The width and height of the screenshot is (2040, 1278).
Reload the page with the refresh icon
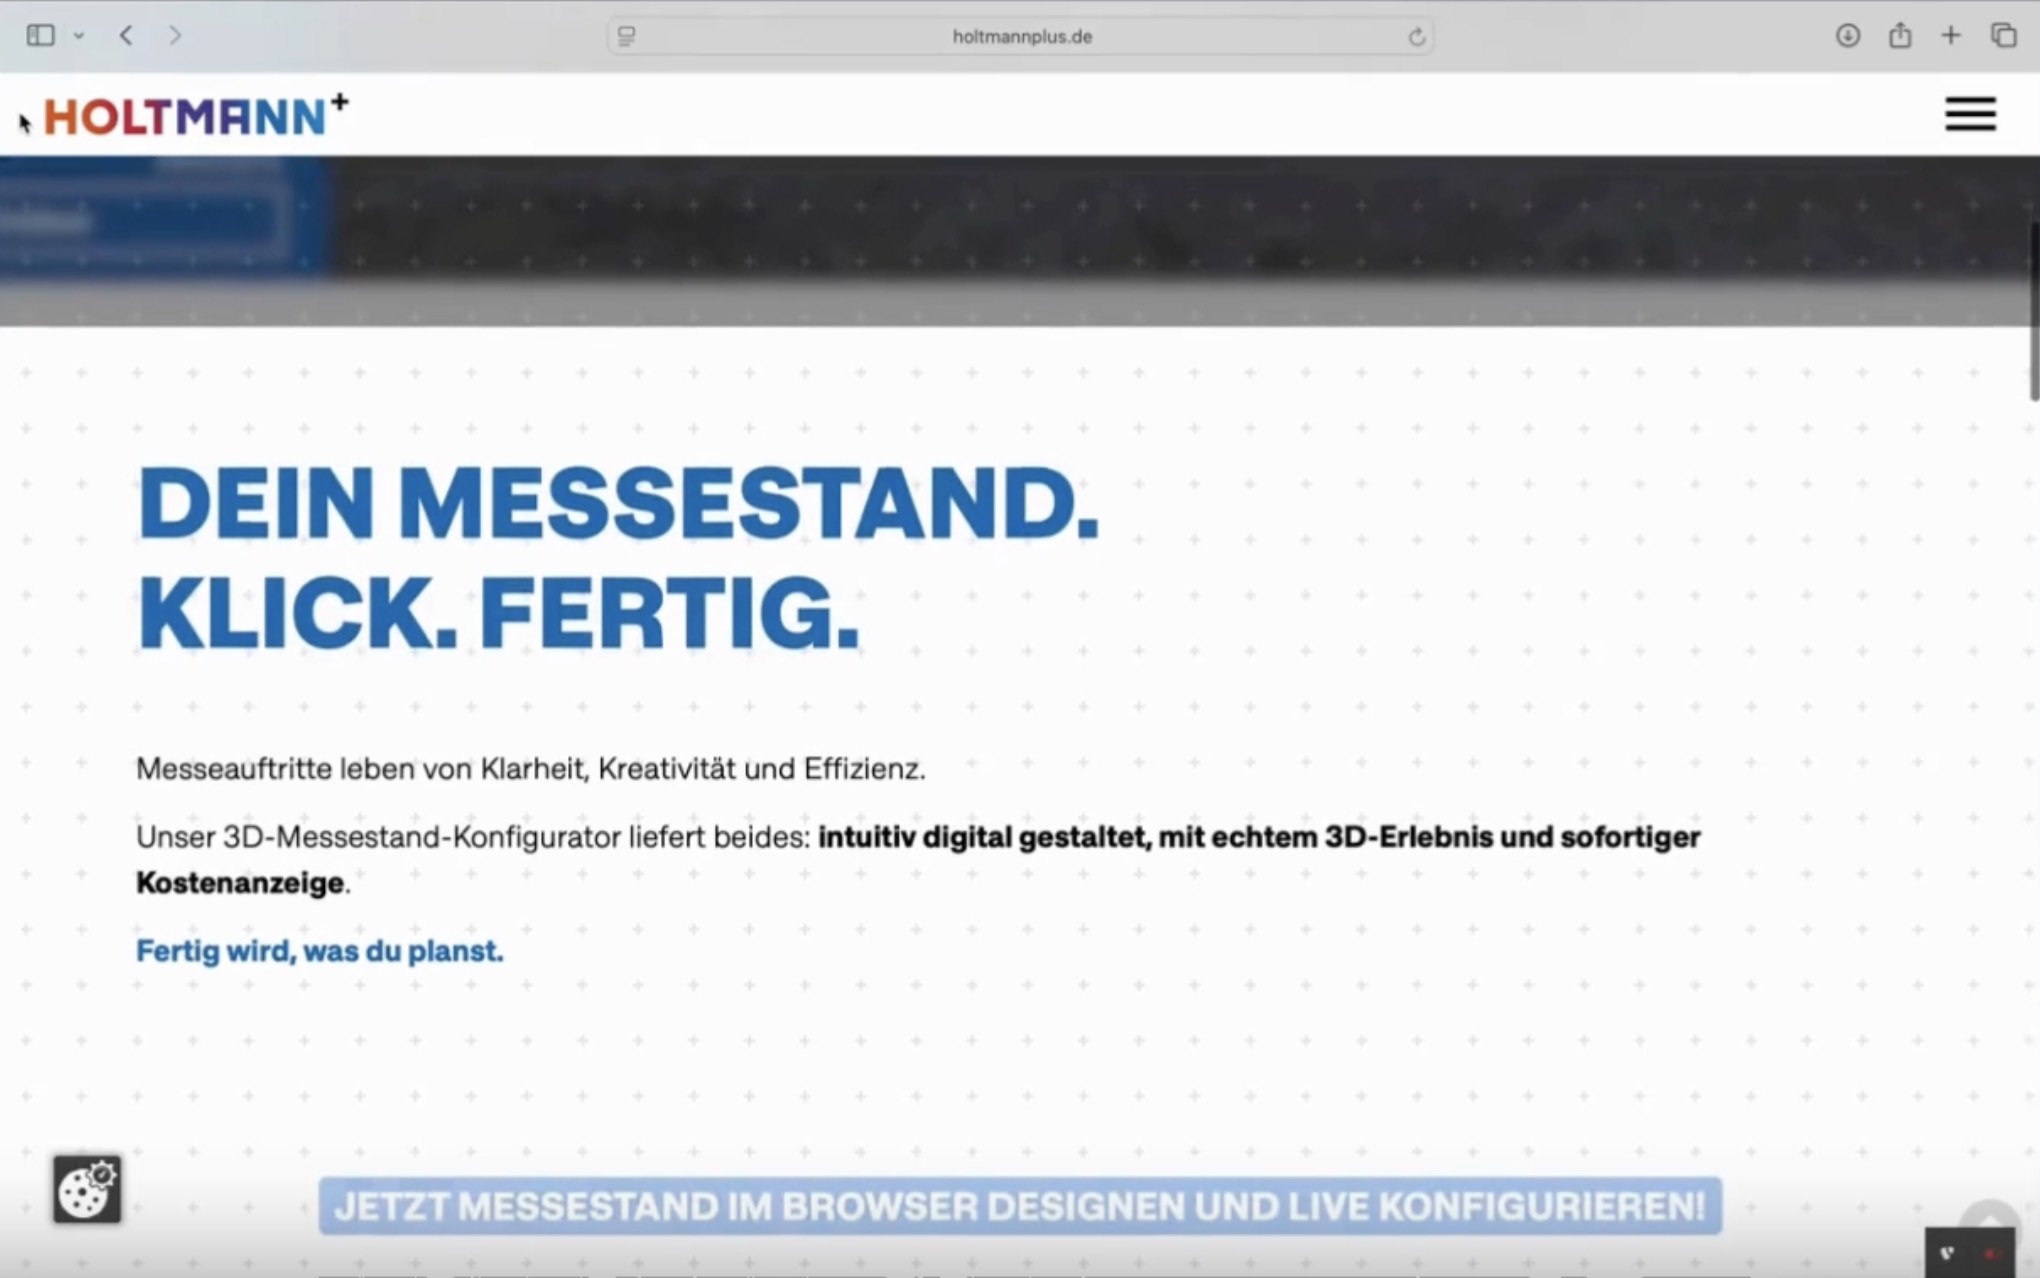click(x=1416, y=37)
